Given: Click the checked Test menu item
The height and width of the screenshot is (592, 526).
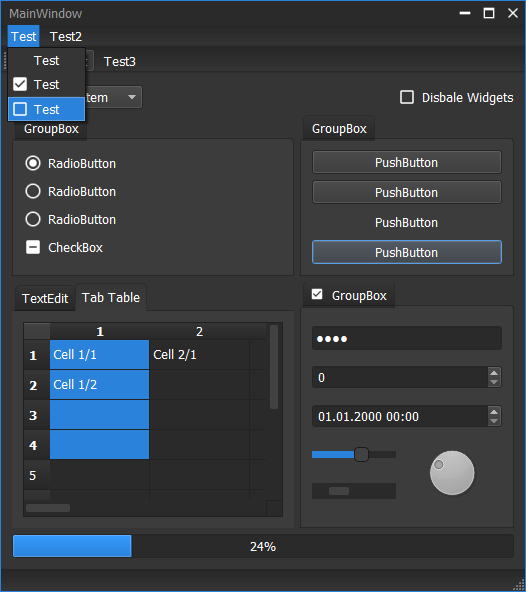Looking at the screenshot, I should [x=46, y=84].
